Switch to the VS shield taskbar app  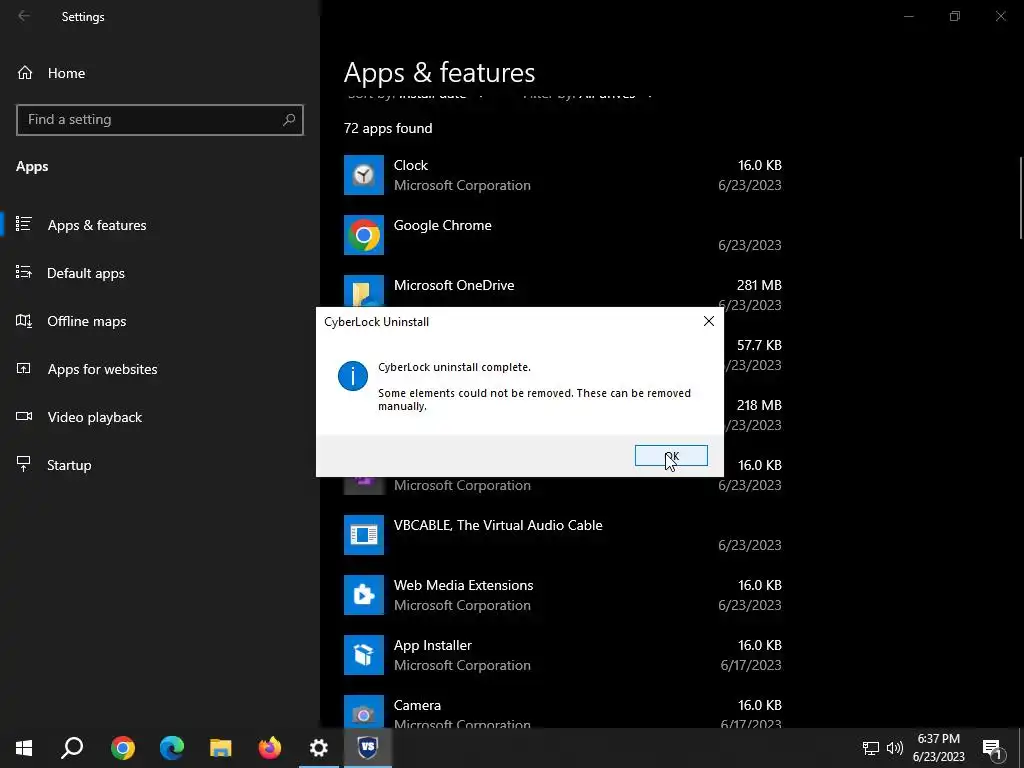click(368, 748)
